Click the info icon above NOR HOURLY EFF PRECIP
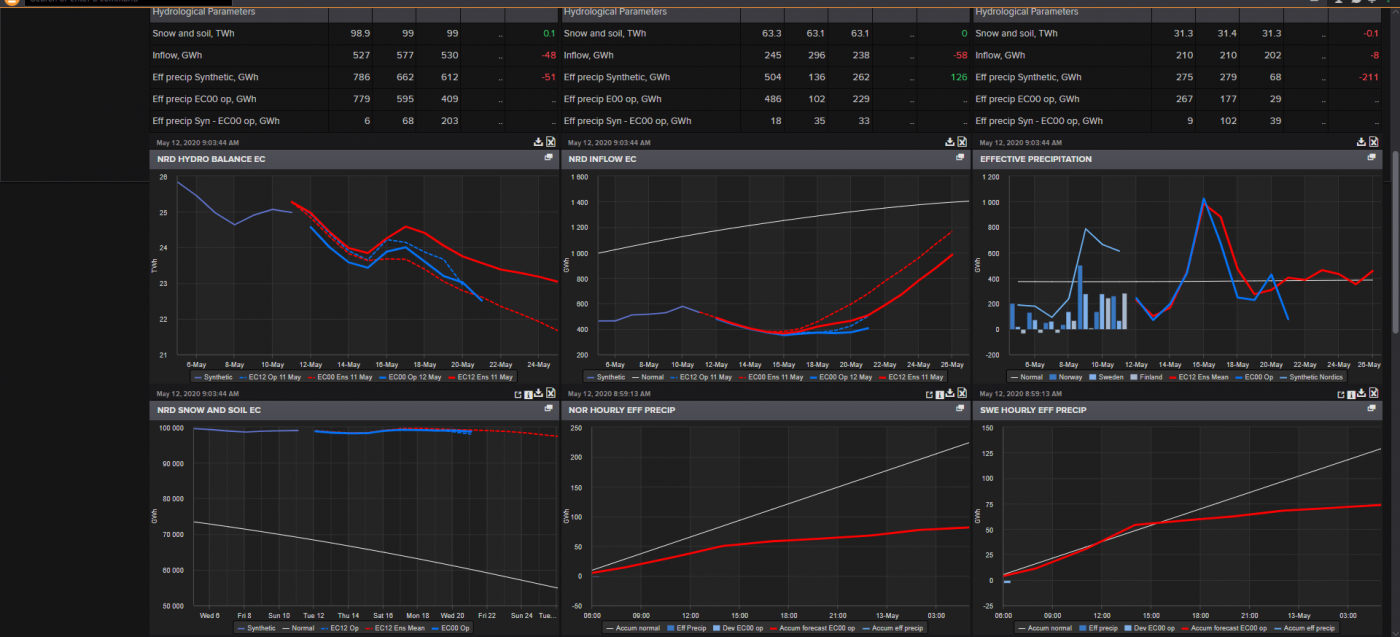 coord(939,394)
